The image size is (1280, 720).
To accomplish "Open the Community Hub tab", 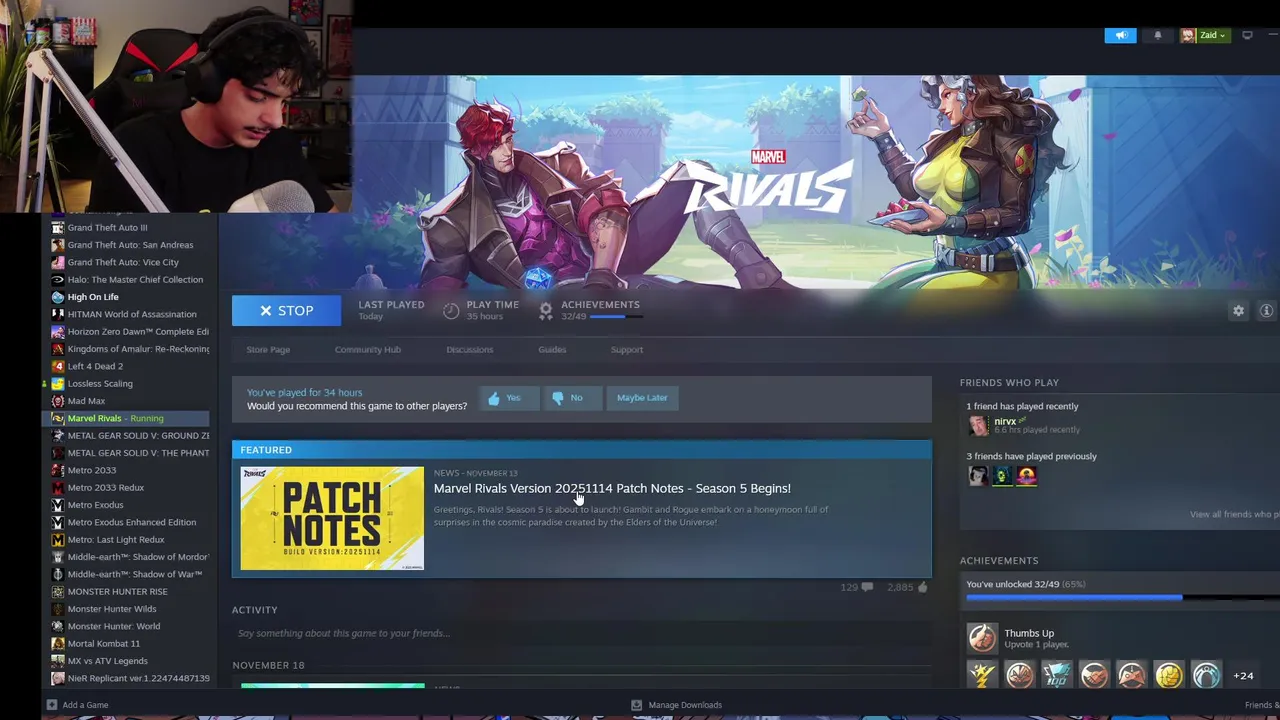I will [x=368, y=350].
